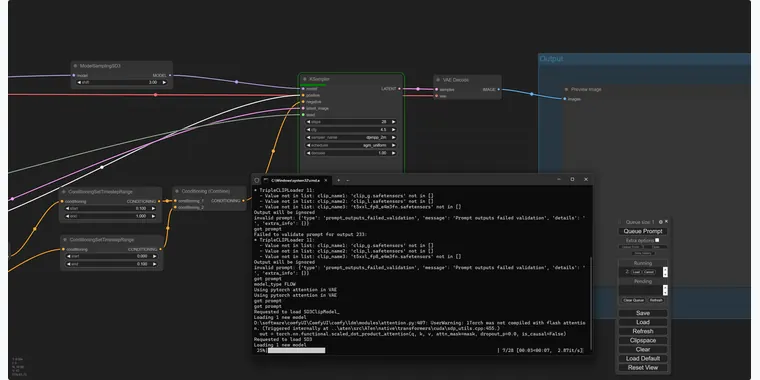The width and height of the screenshot is (760, 380).
Task: Click the Conditioning (Combine) CONDITIONING output port
Action: [243, 201]
